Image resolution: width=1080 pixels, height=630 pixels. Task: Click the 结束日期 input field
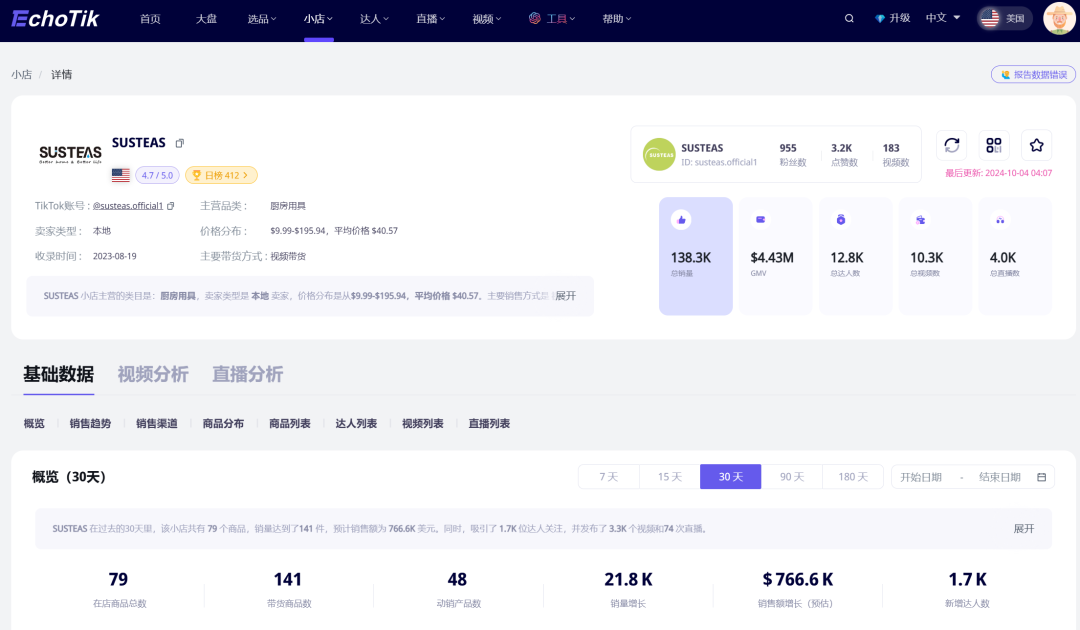pyautogui.click(x=999, y=477)
